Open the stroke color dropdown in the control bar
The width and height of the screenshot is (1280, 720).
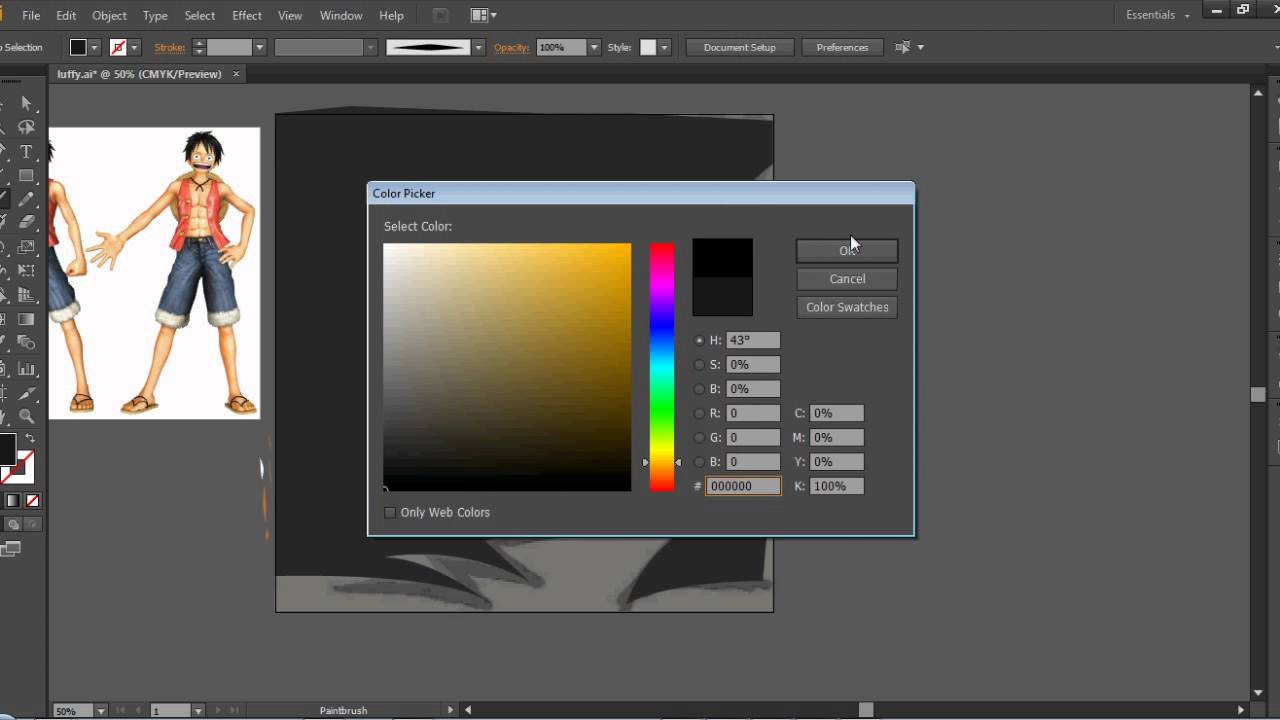(x=133, y=47)
